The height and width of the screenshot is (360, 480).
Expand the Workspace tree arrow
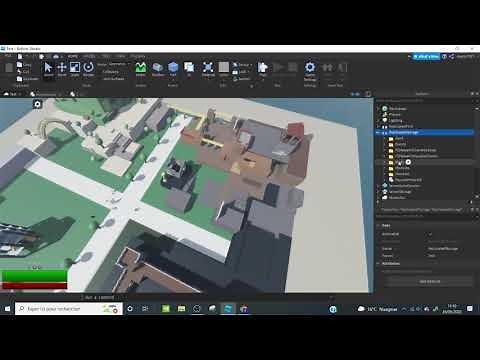click(x=378, y=109)
